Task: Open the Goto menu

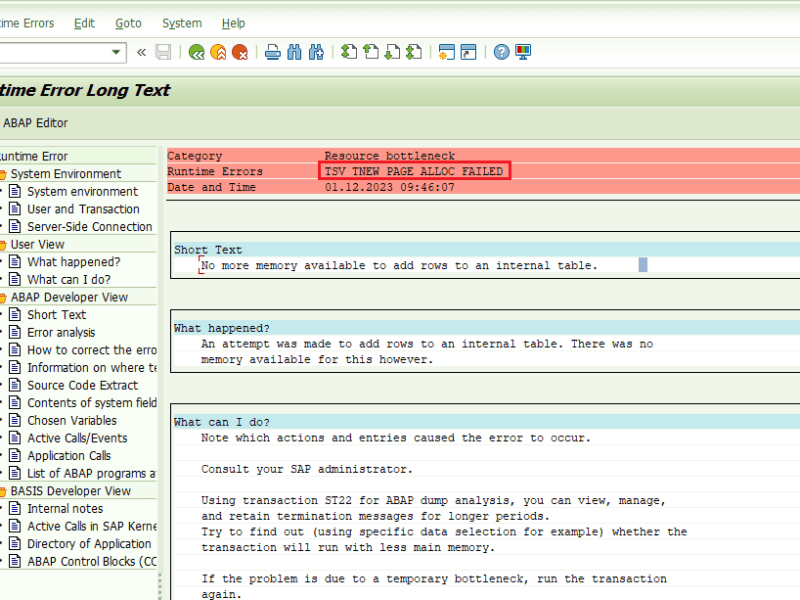Action: click(128, 23)
